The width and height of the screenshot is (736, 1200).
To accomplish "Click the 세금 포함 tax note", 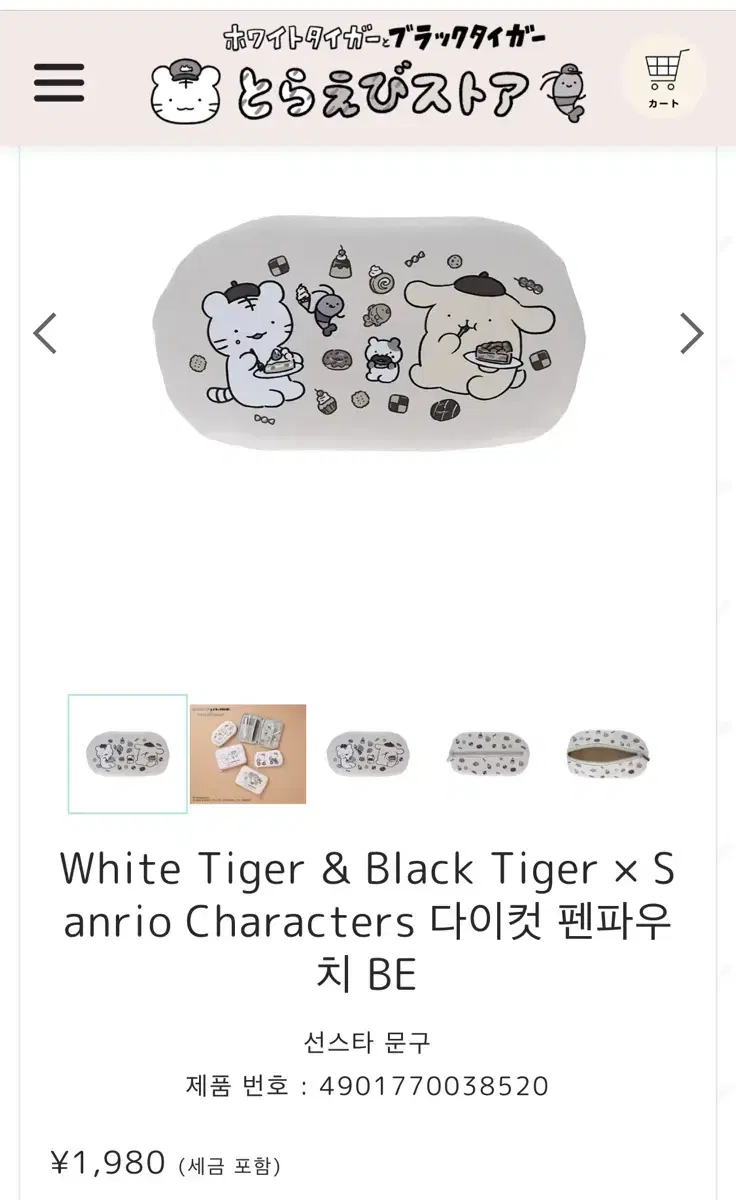I will pyautogui.click(x=230, y=1165).
